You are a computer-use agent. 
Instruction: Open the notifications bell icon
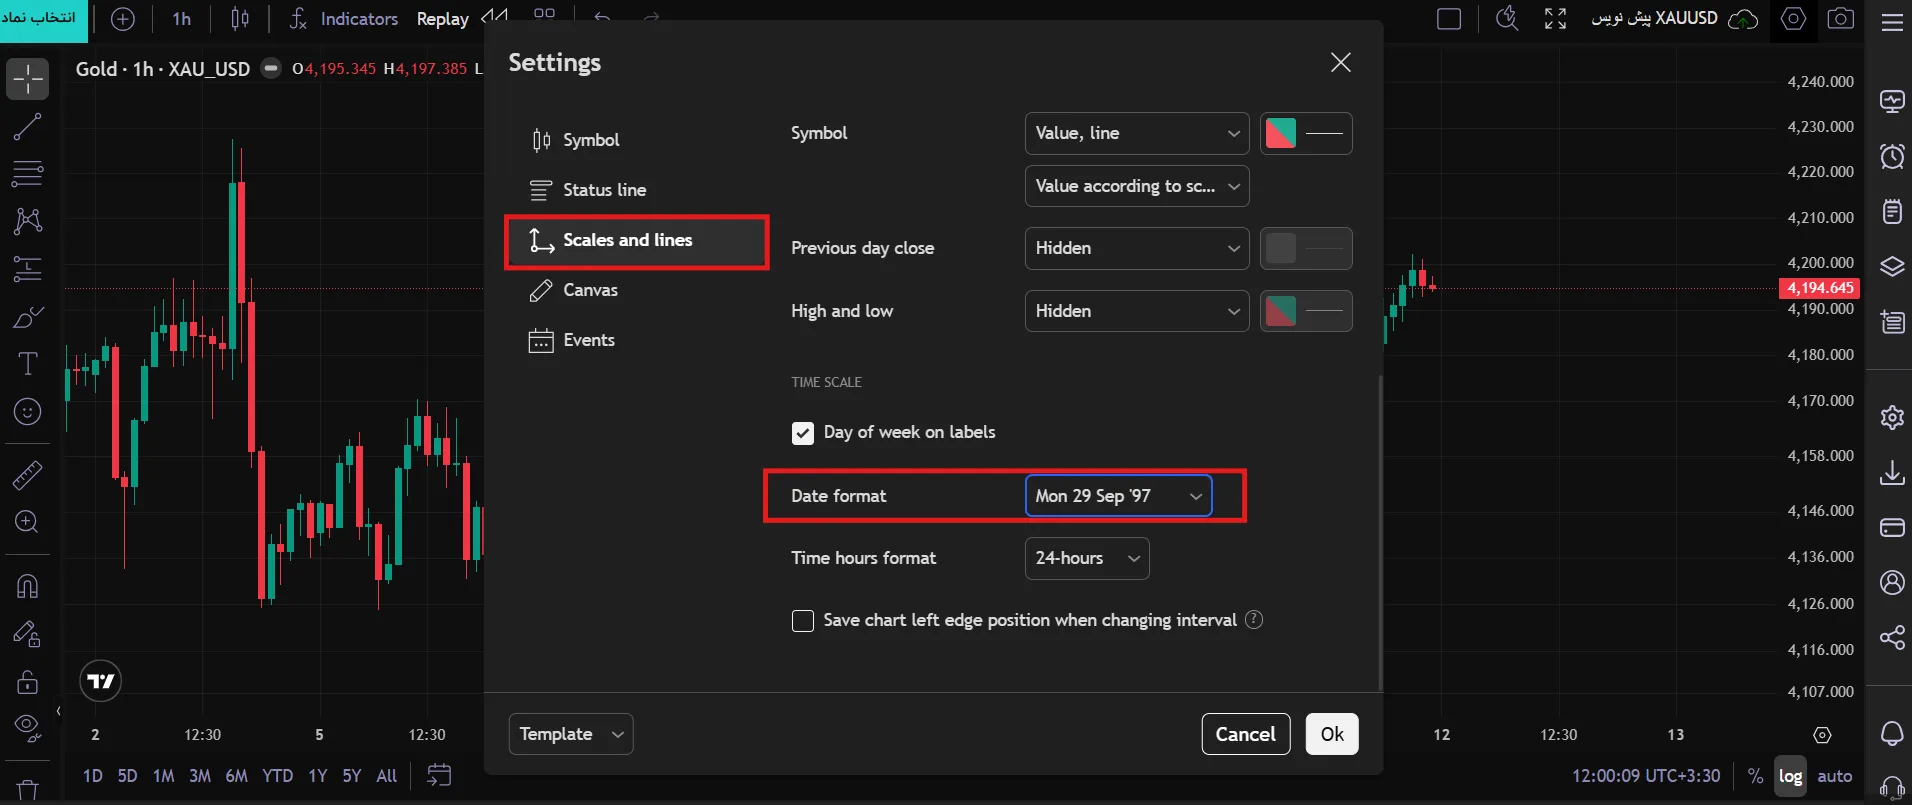pyautogui.click(x=1892, y=733)
